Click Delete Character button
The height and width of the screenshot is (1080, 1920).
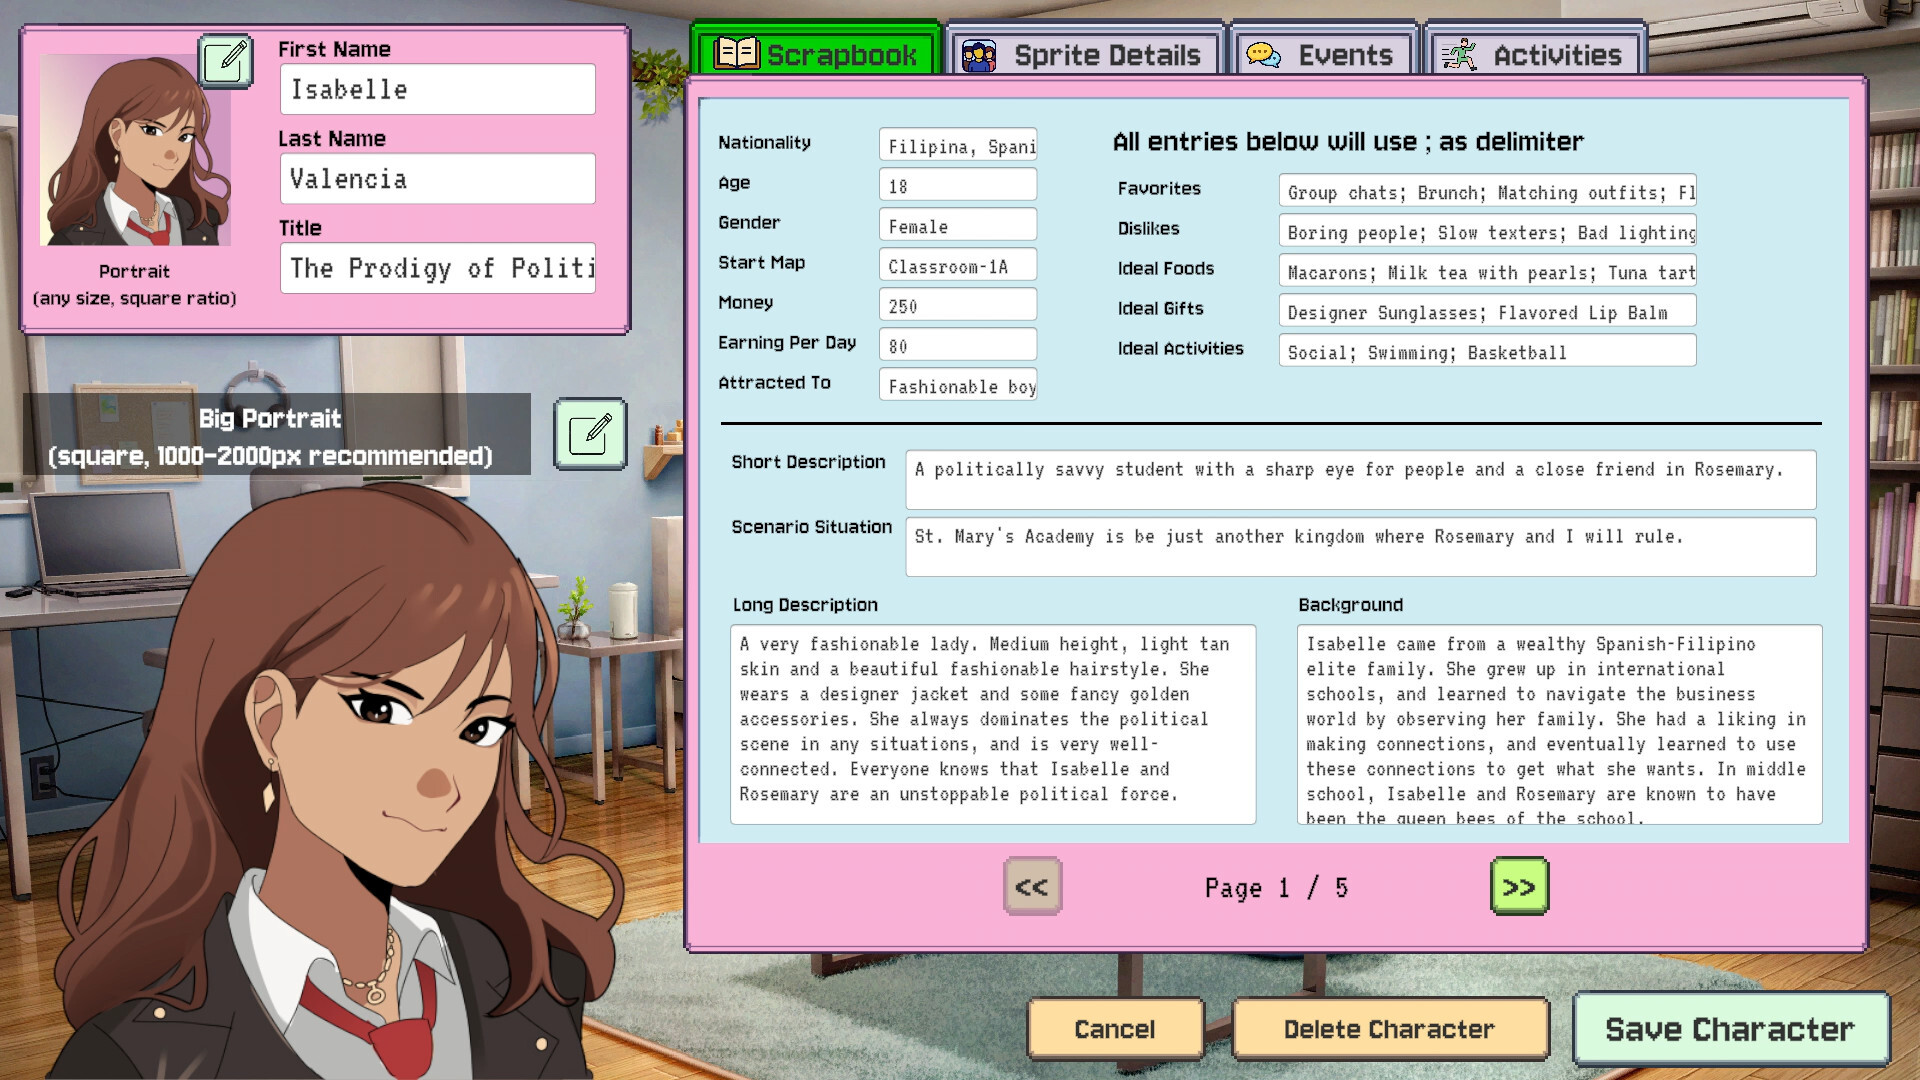coord(1390,1029)
